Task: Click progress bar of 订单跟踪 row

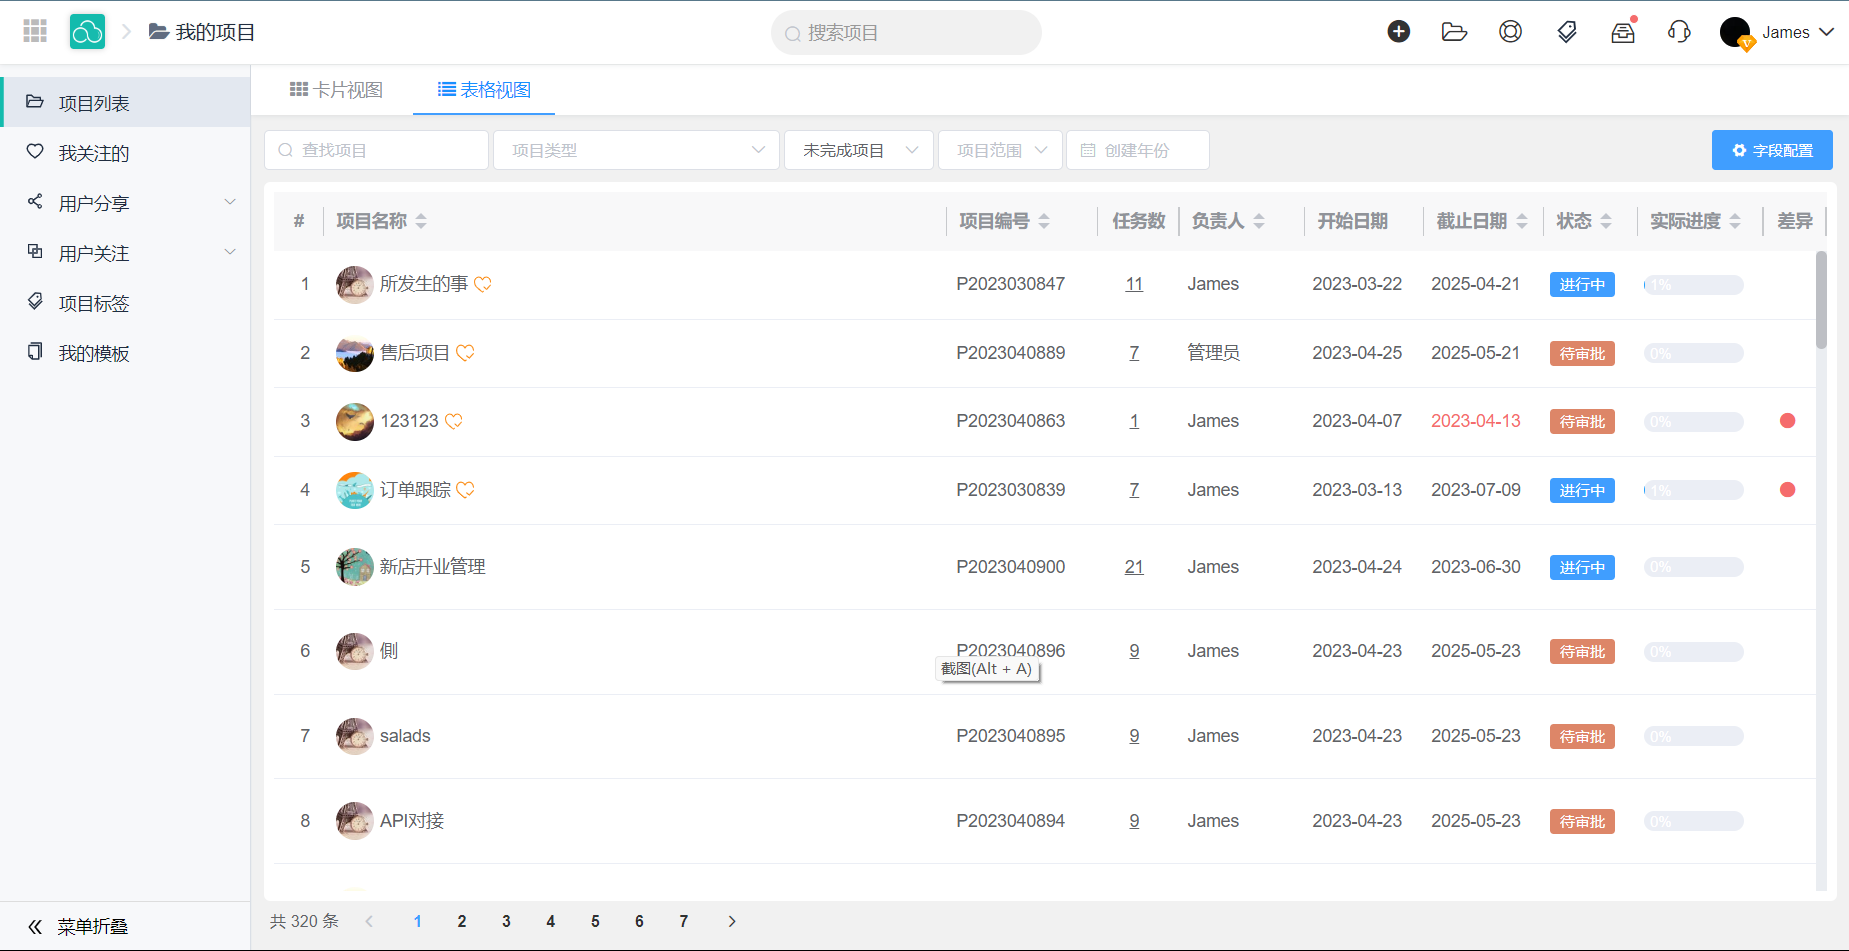Action: click(1694, 491)
